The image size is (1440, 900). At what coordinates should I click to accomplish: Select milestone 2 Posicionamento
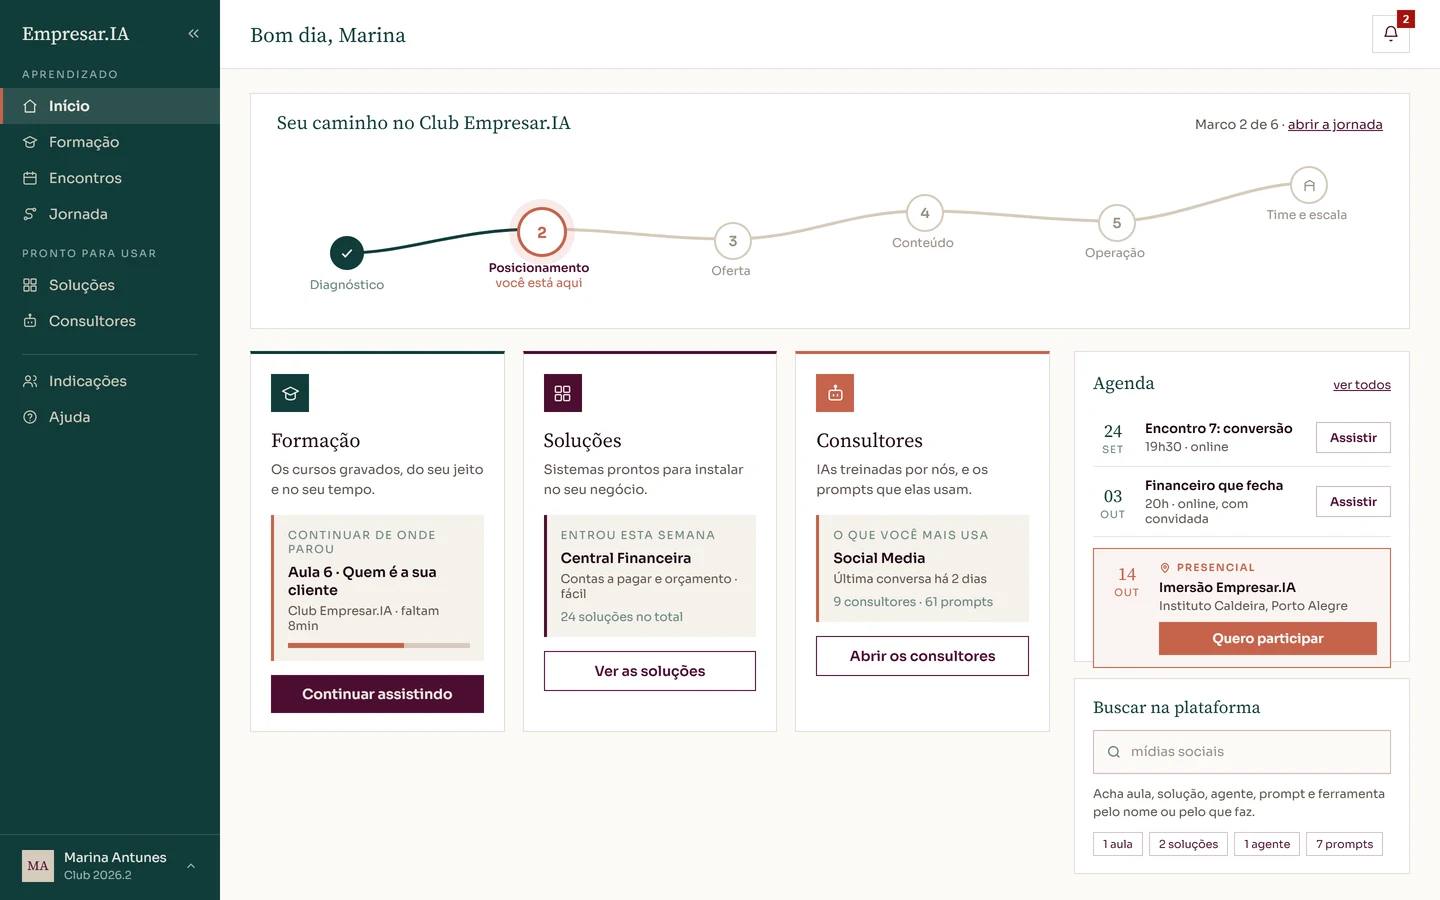[x=542, y=233]
